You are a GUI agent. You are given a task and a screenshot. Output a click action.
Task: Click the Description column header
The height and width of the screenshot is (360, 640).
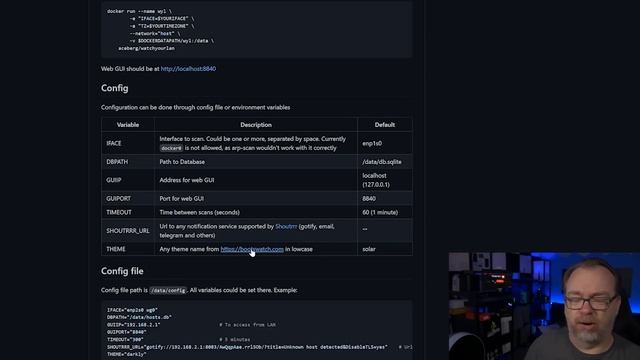[256, 125]
